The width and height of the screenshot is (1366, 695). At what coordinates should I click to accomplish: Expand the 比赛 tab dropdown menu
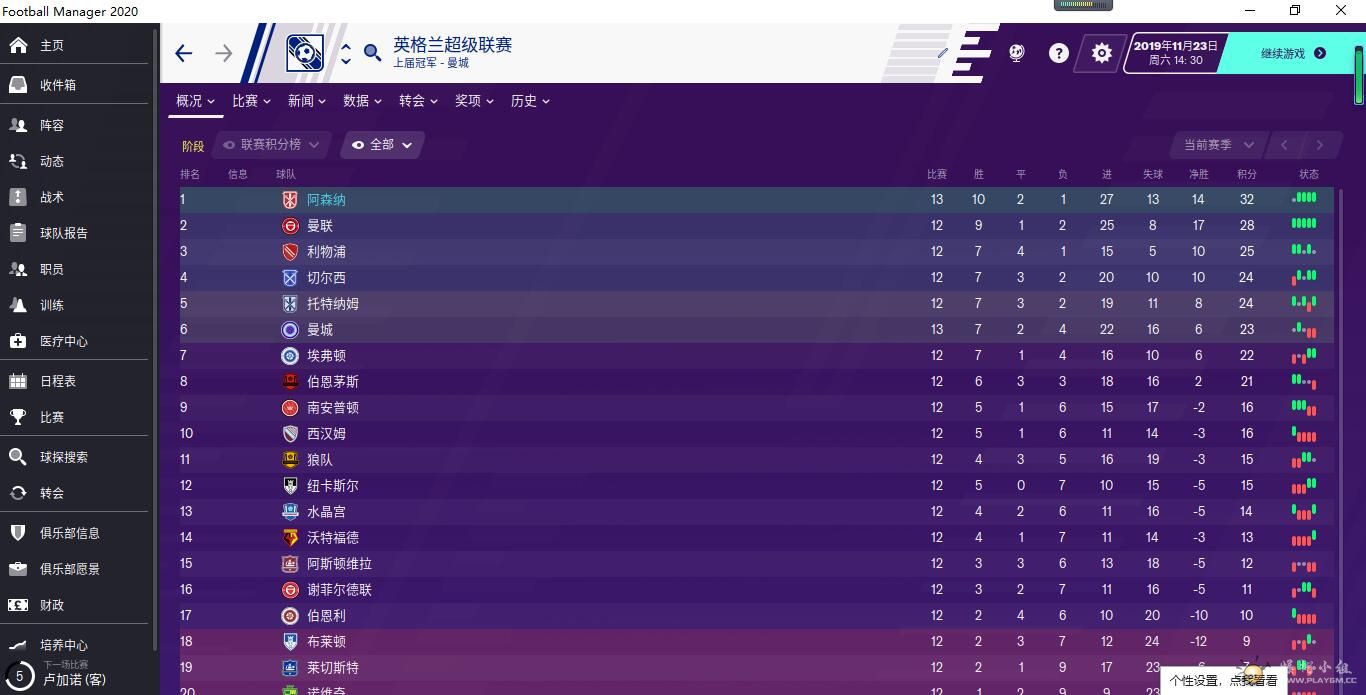pos(251,101)
